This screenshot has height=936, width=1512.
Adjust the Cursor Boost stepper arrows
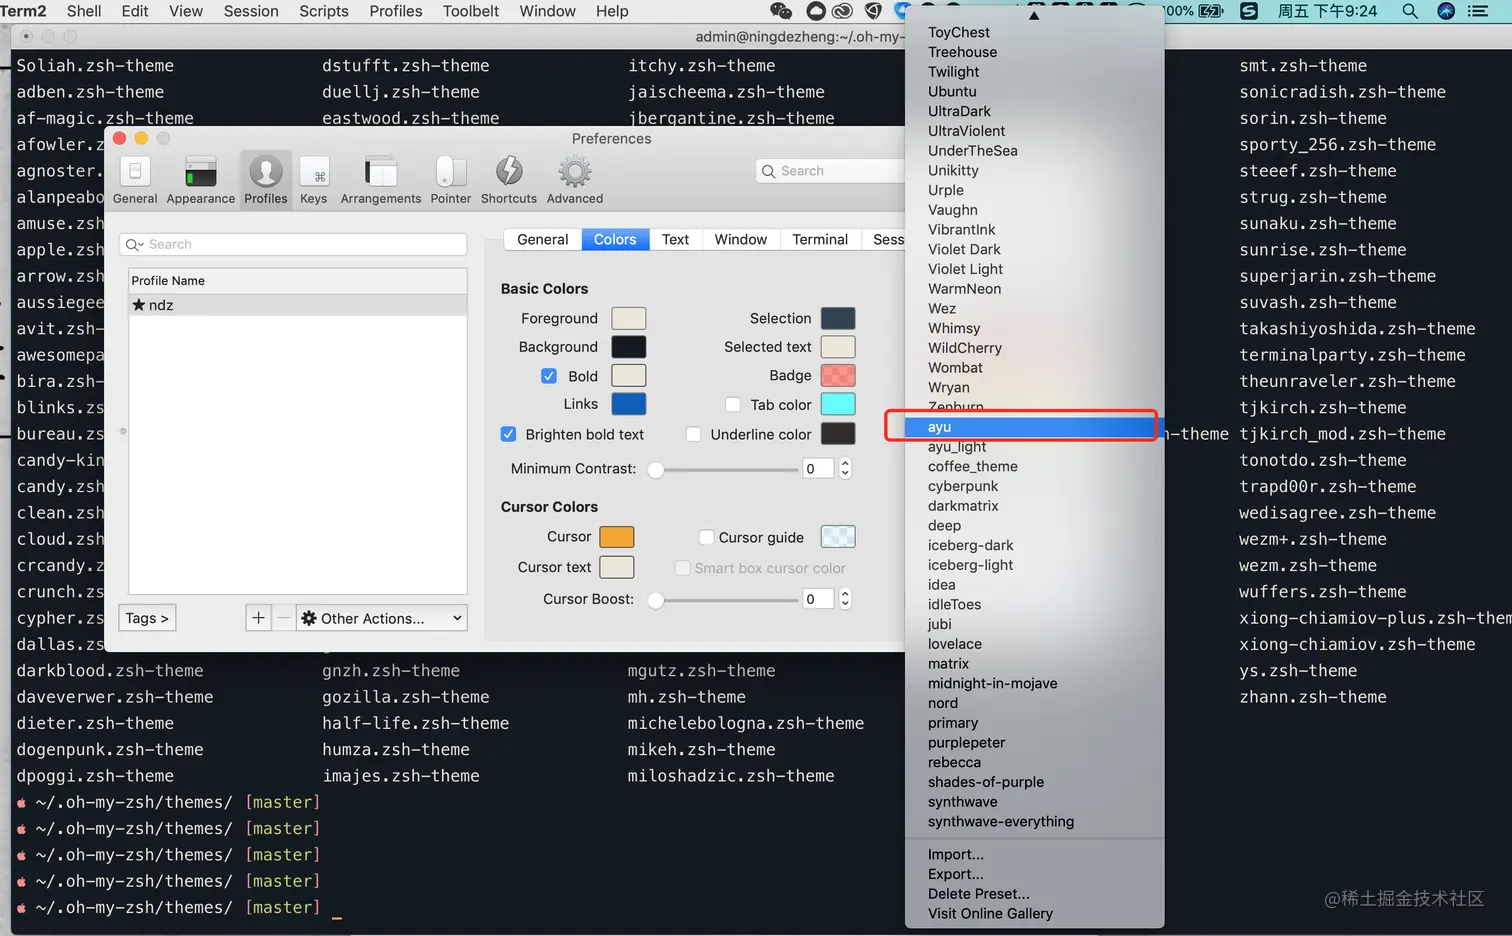(845, 599)
